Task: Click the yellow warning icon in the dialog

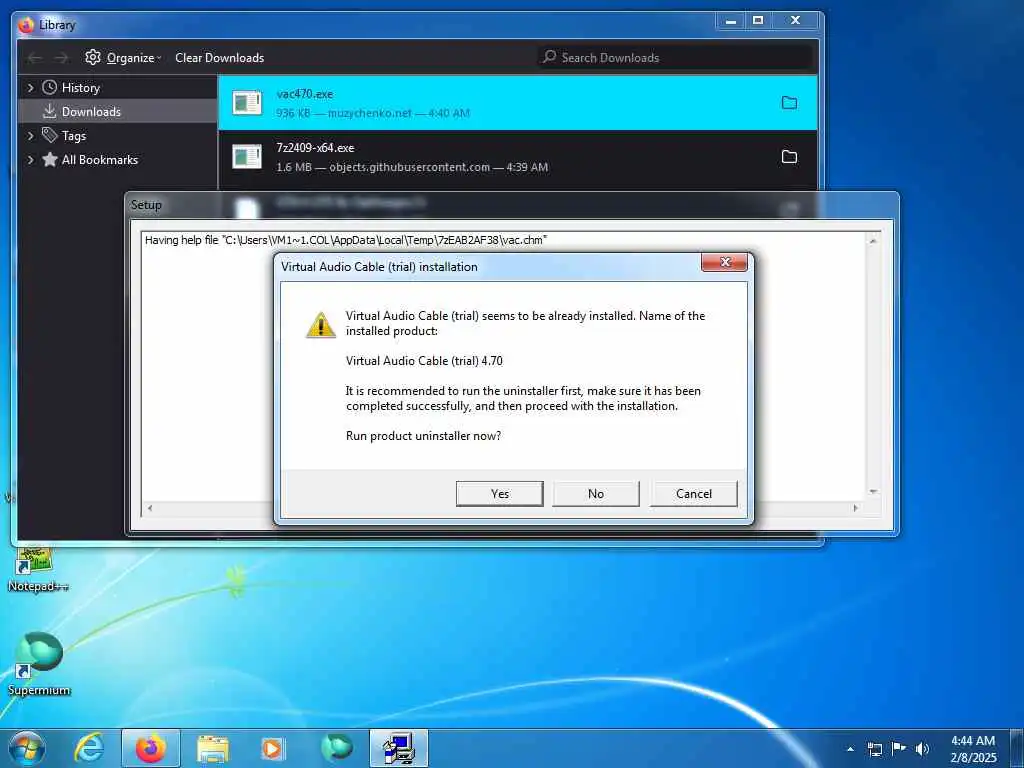Action: click(x=321, y=325)
